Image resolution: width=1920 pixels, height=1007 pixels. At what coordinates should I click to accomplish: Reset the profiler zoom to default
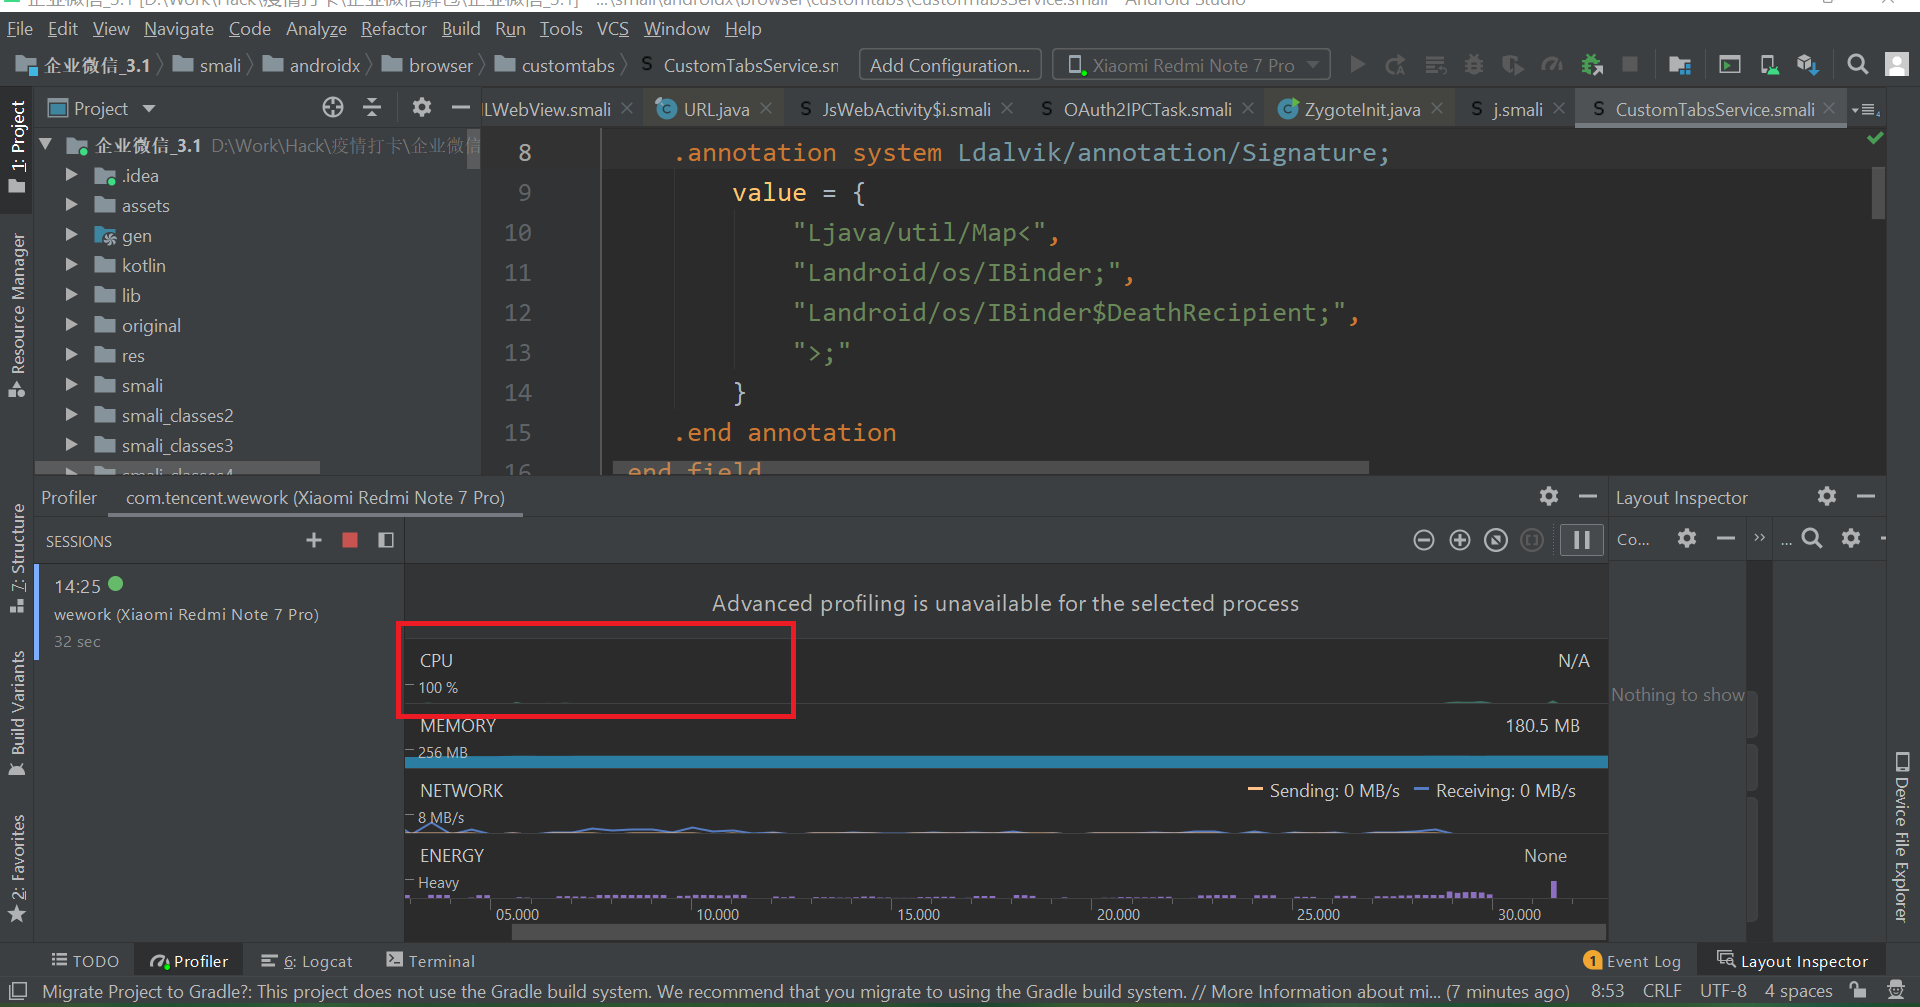pos(1496,540)
